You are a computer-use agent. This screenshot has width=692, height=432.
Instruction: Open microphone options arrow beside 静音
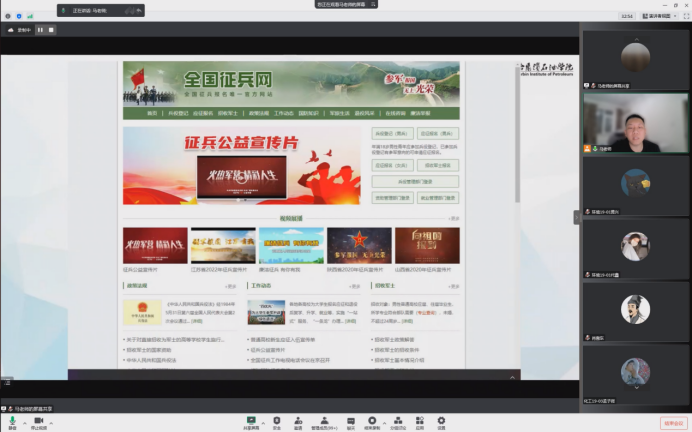25,423
